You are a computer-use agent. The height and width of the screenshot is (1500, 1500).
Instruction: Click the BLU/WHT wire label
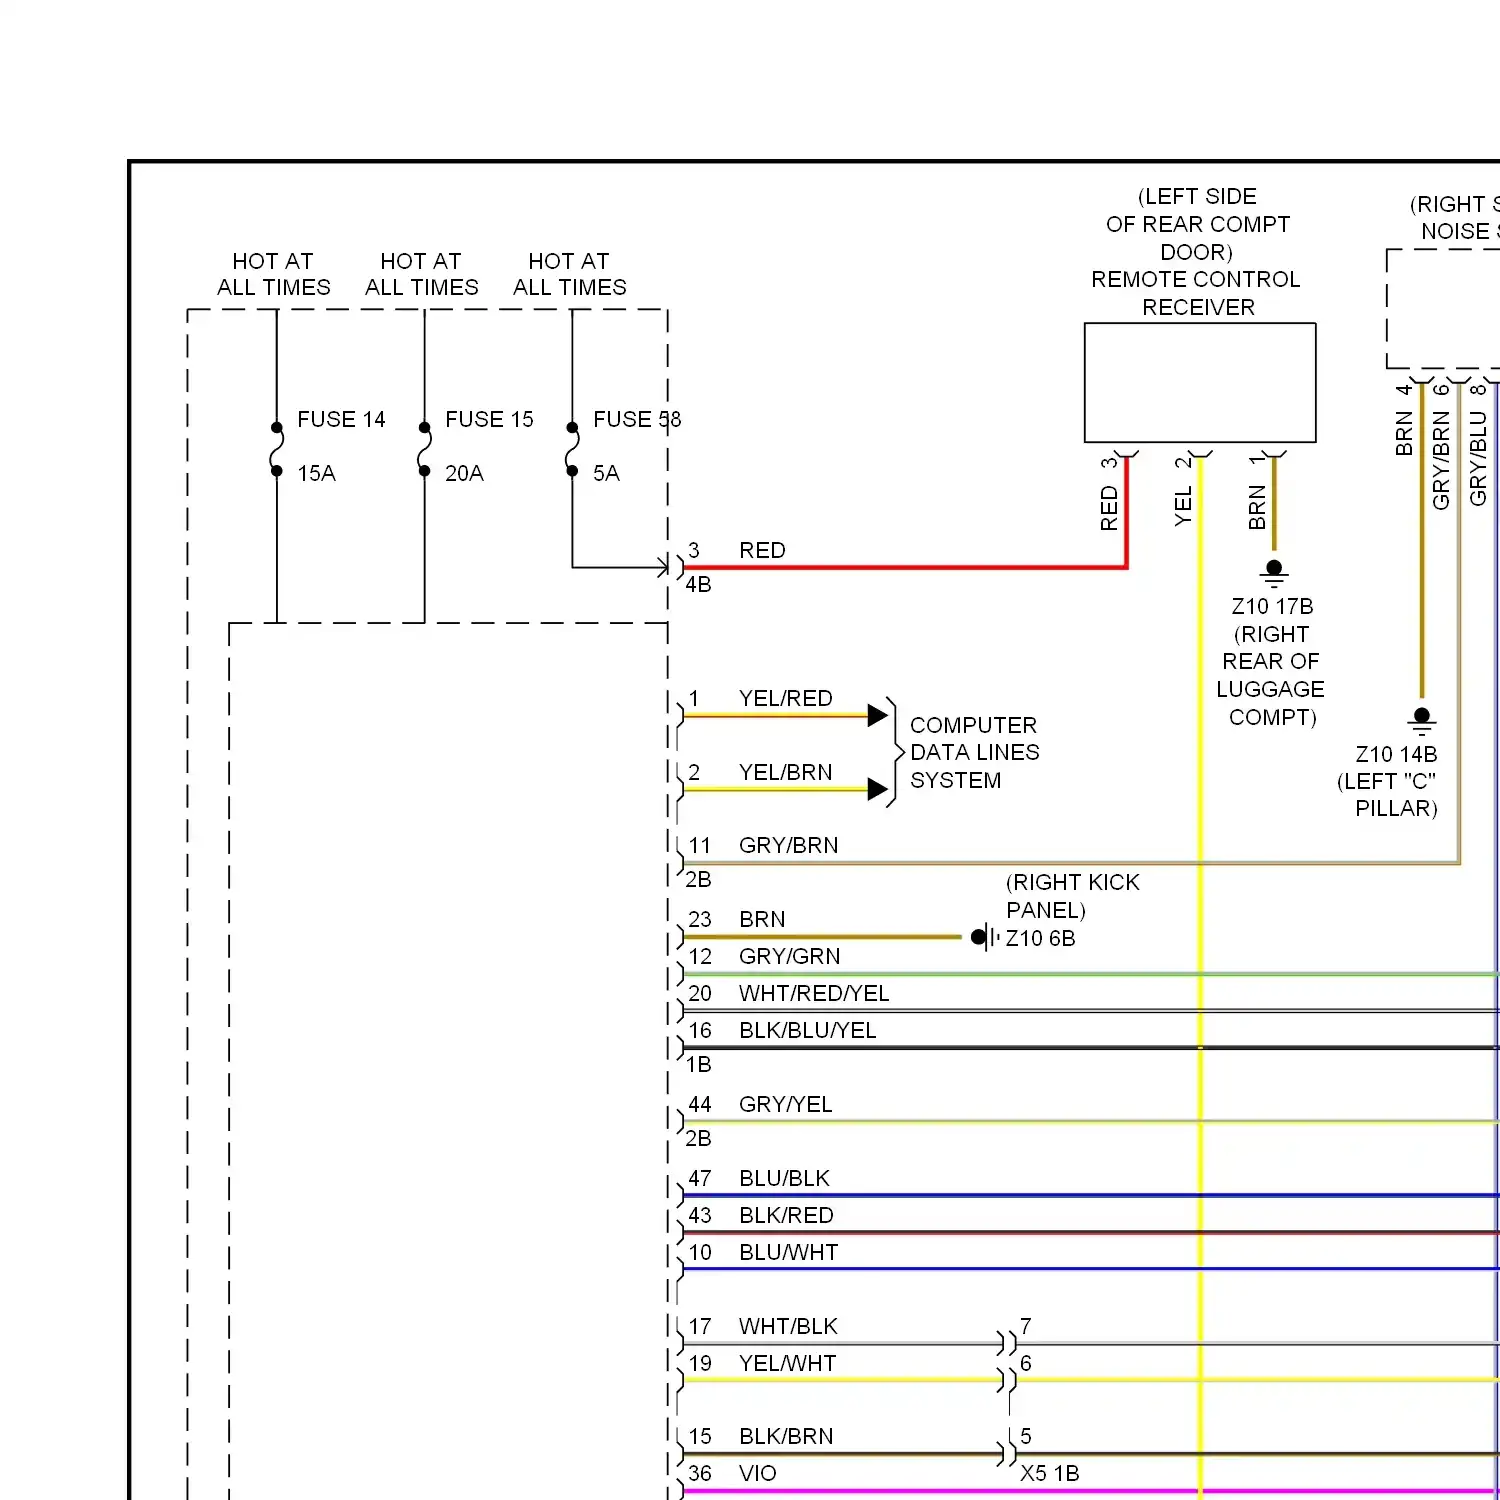click(x=788, y=1252)
